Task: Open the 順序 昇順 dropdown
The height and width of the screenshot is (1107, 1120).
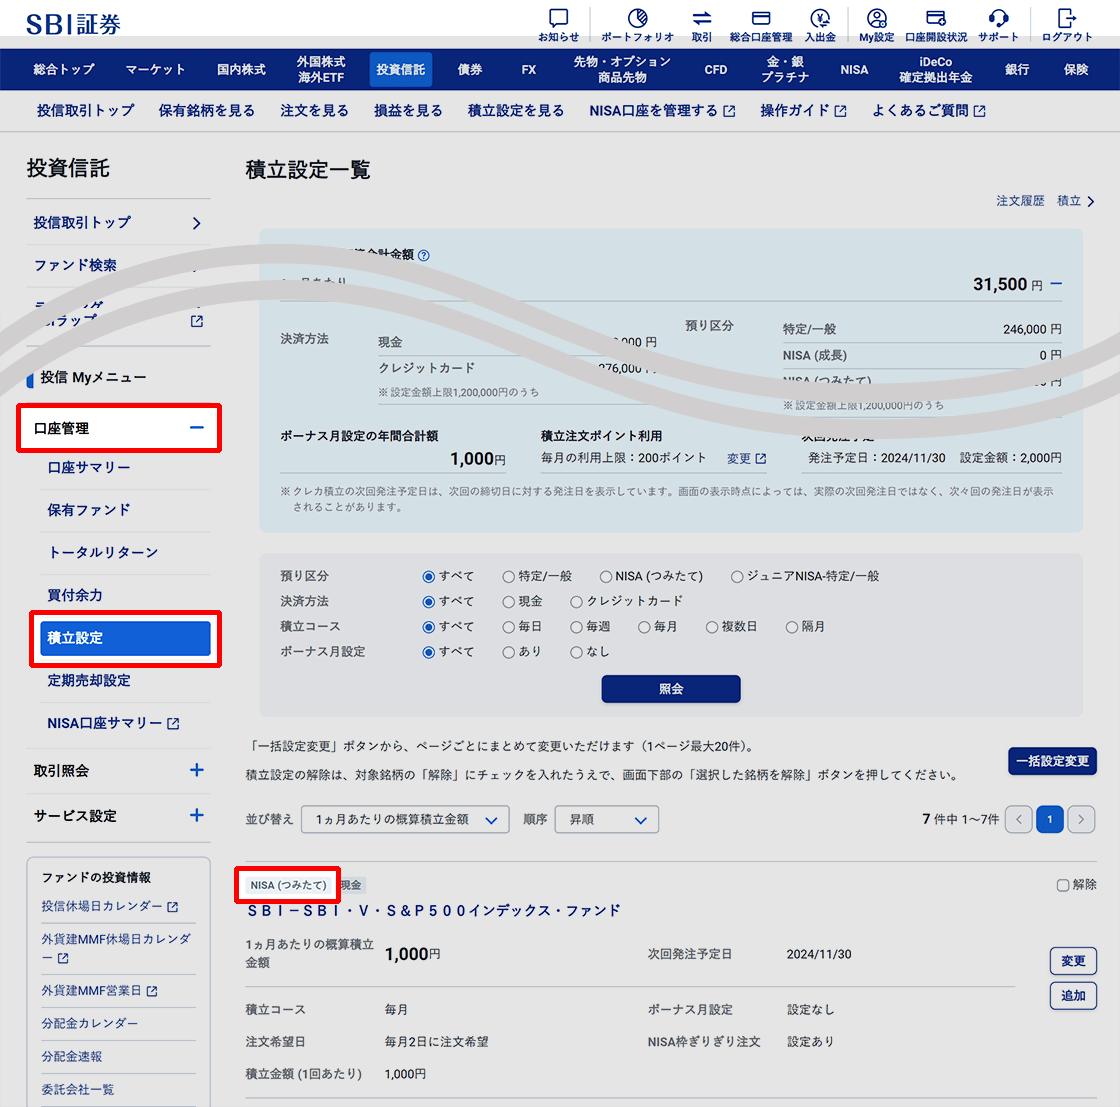Action: point(606,819)
